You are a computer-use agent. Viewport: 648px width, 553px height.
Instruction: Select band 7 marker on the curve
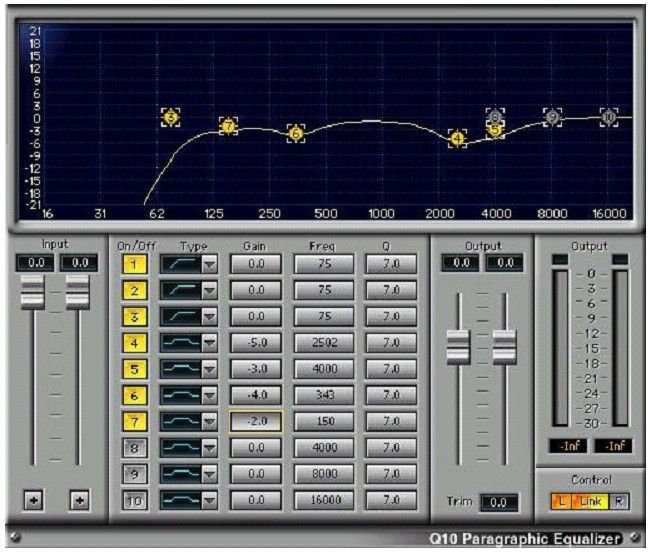228,127
